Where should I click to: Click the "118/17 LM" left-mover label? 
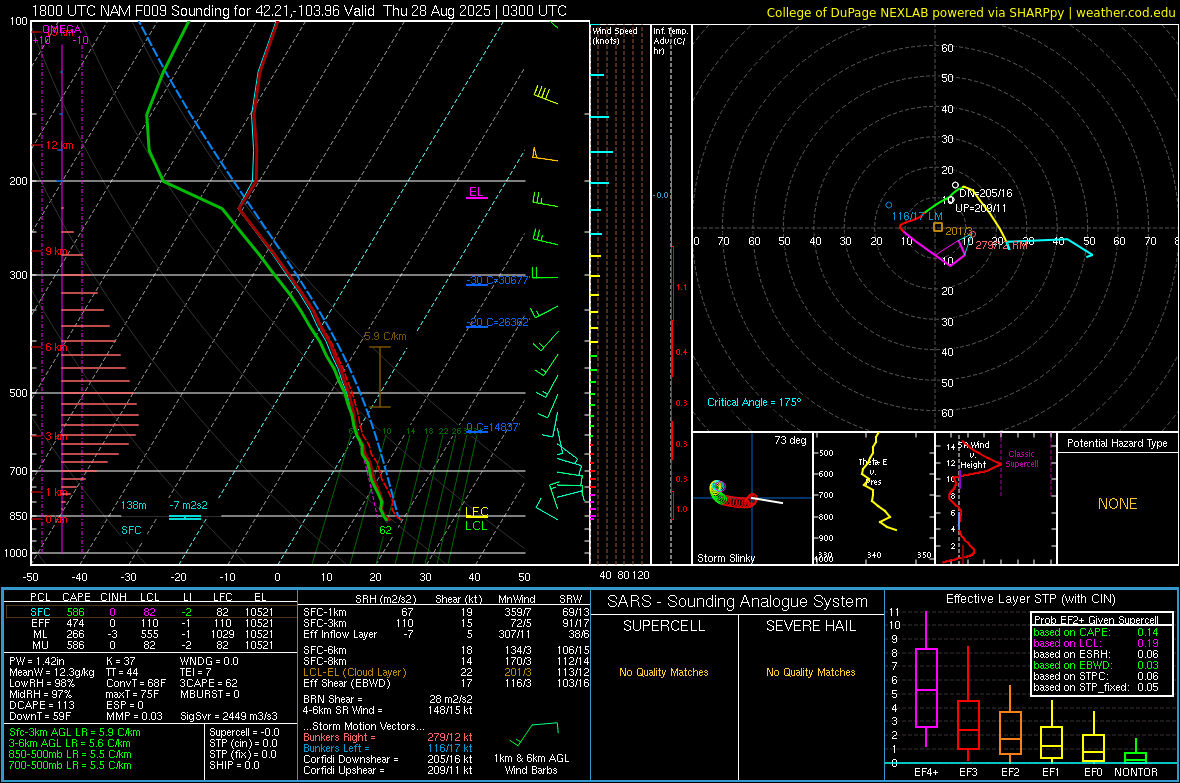pyautogui.click(x=917, y=216)
